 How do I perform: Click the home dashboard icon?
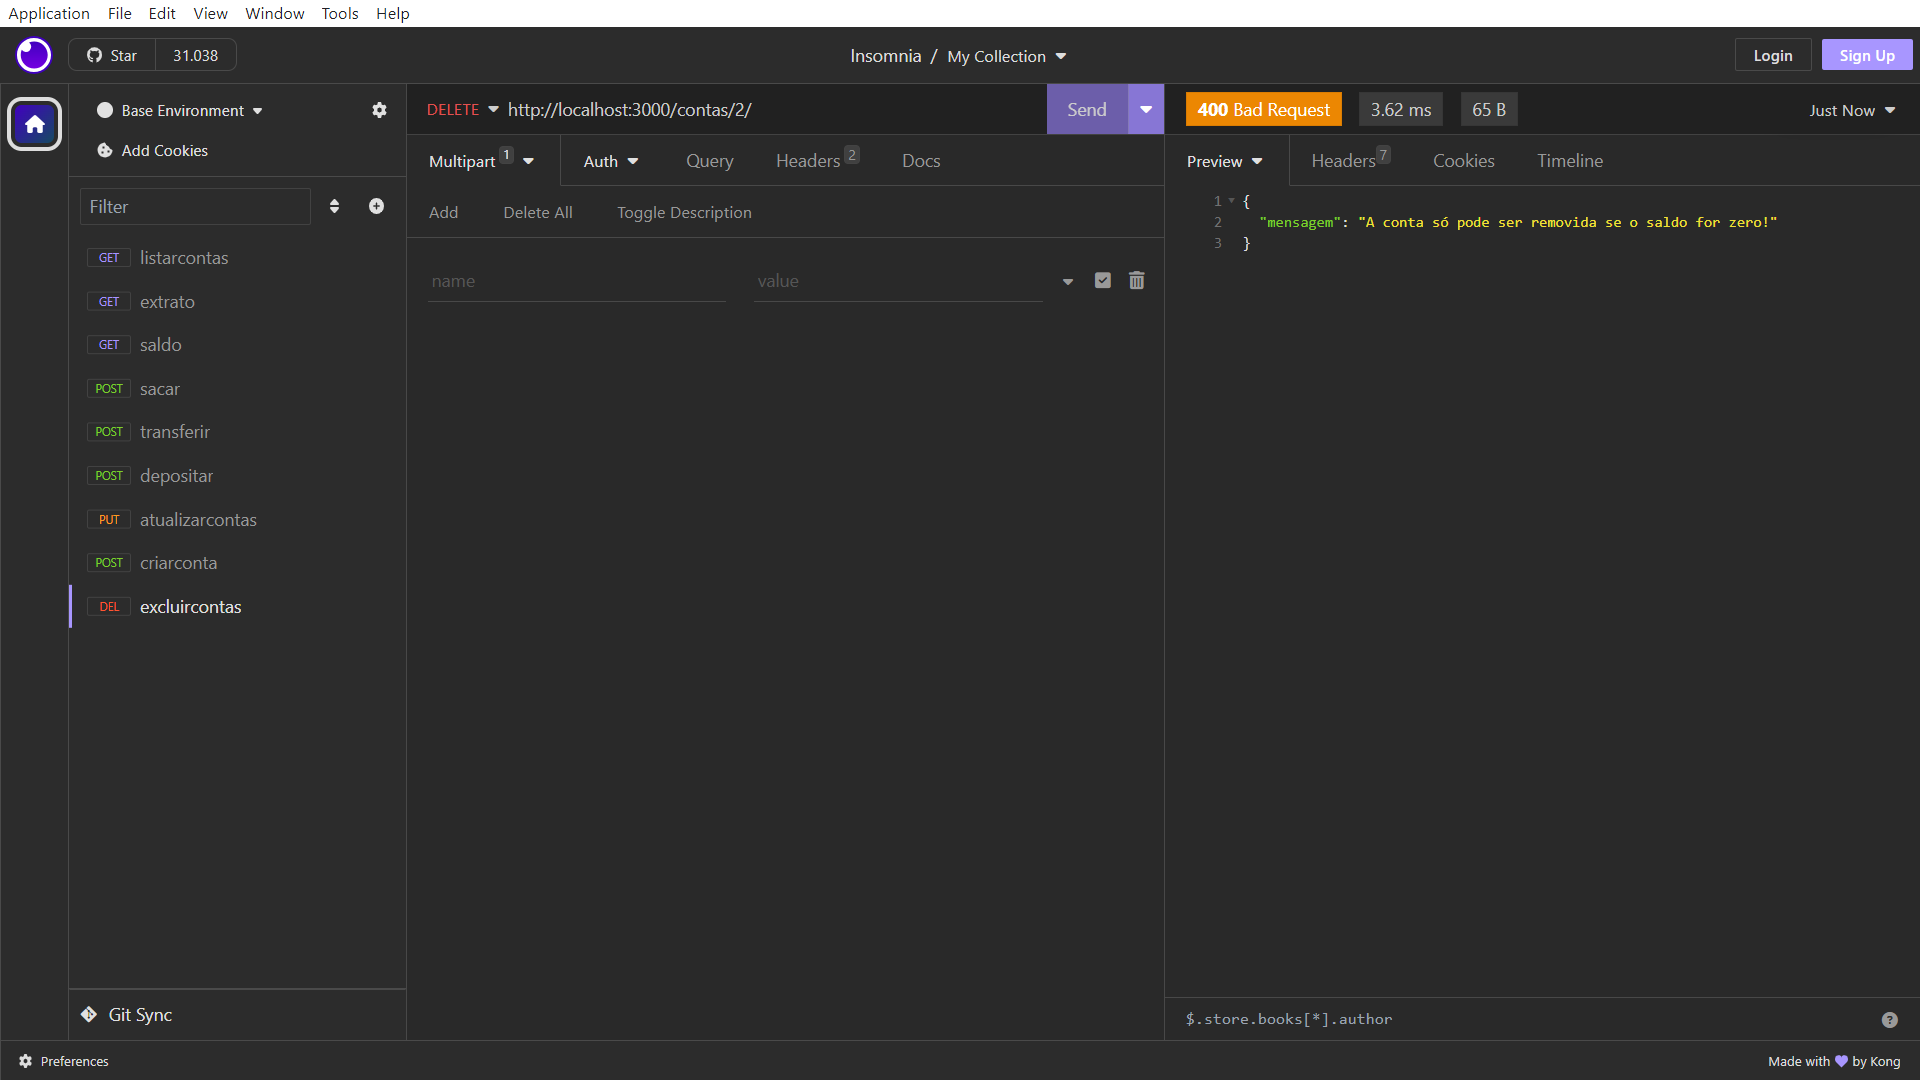click(35, 125)
